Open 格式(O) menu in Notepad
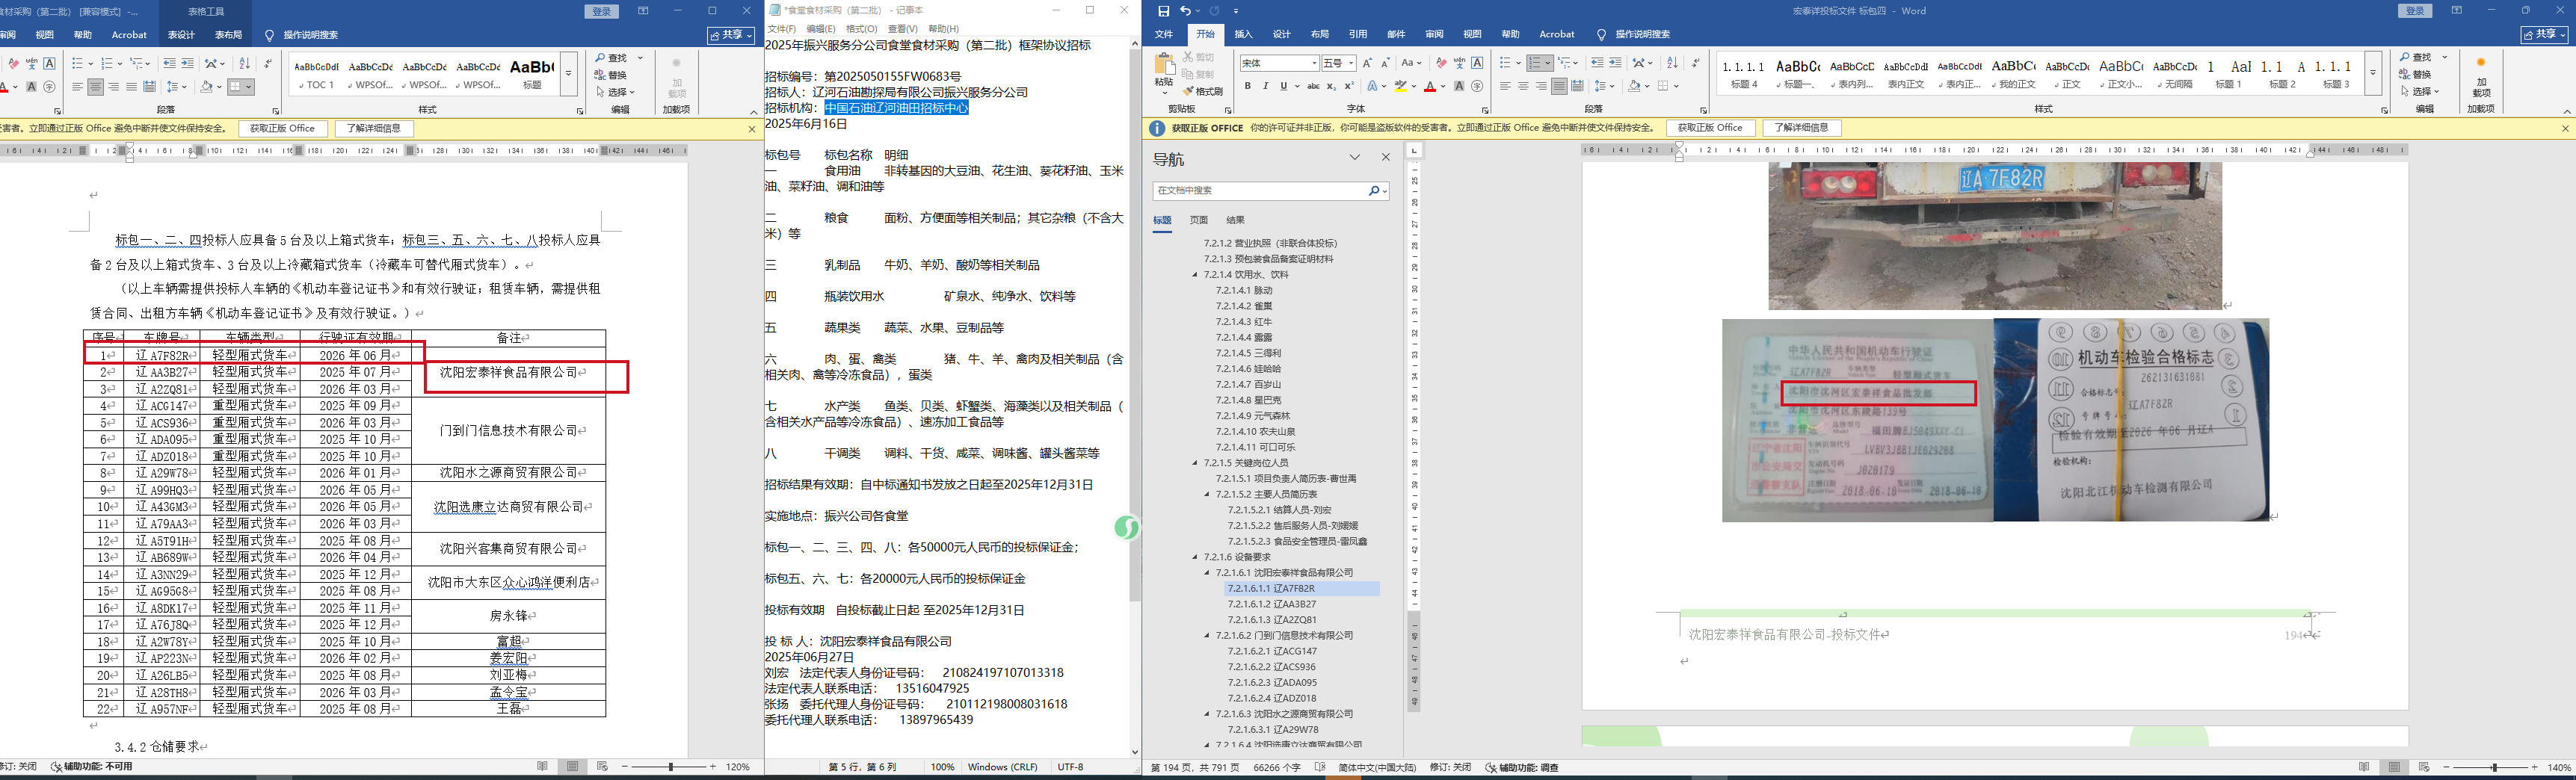 (x=862, y=29)
